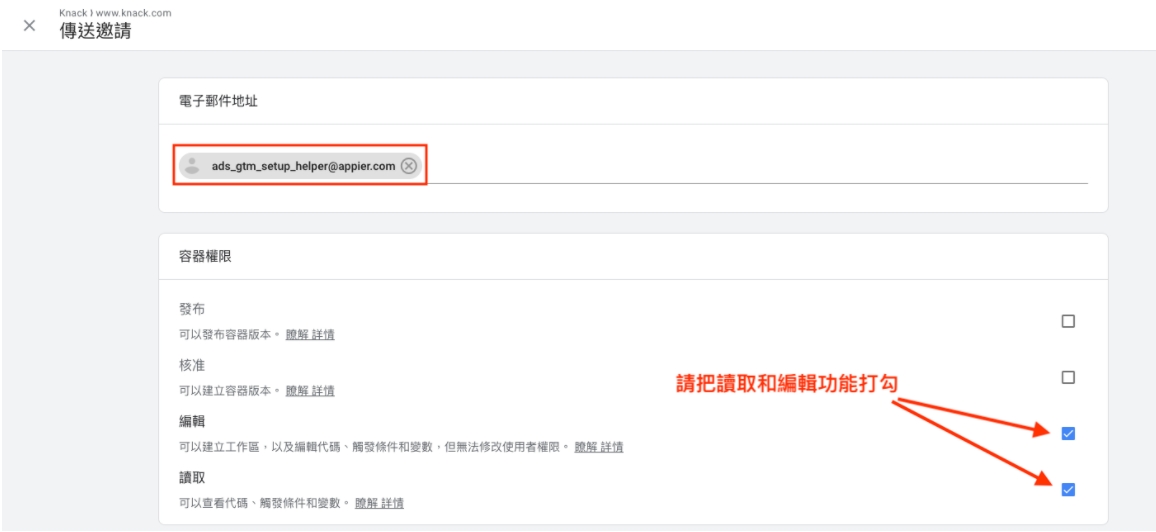The height and width of the screenshot is (532, 1156).
Task: Open 瞭解詳情 link under 核准
Action: pyautogui.click(x=310, y=390)
